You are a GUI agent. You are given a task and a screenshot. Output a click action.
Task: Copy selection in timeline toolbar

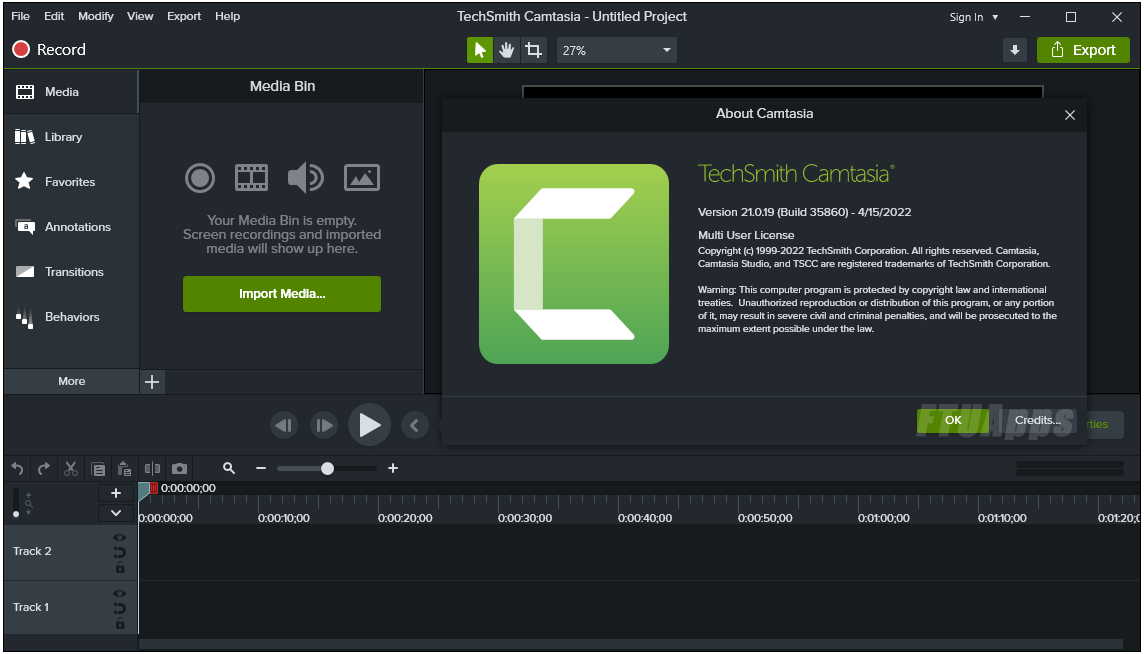click(x=98, y=469)
